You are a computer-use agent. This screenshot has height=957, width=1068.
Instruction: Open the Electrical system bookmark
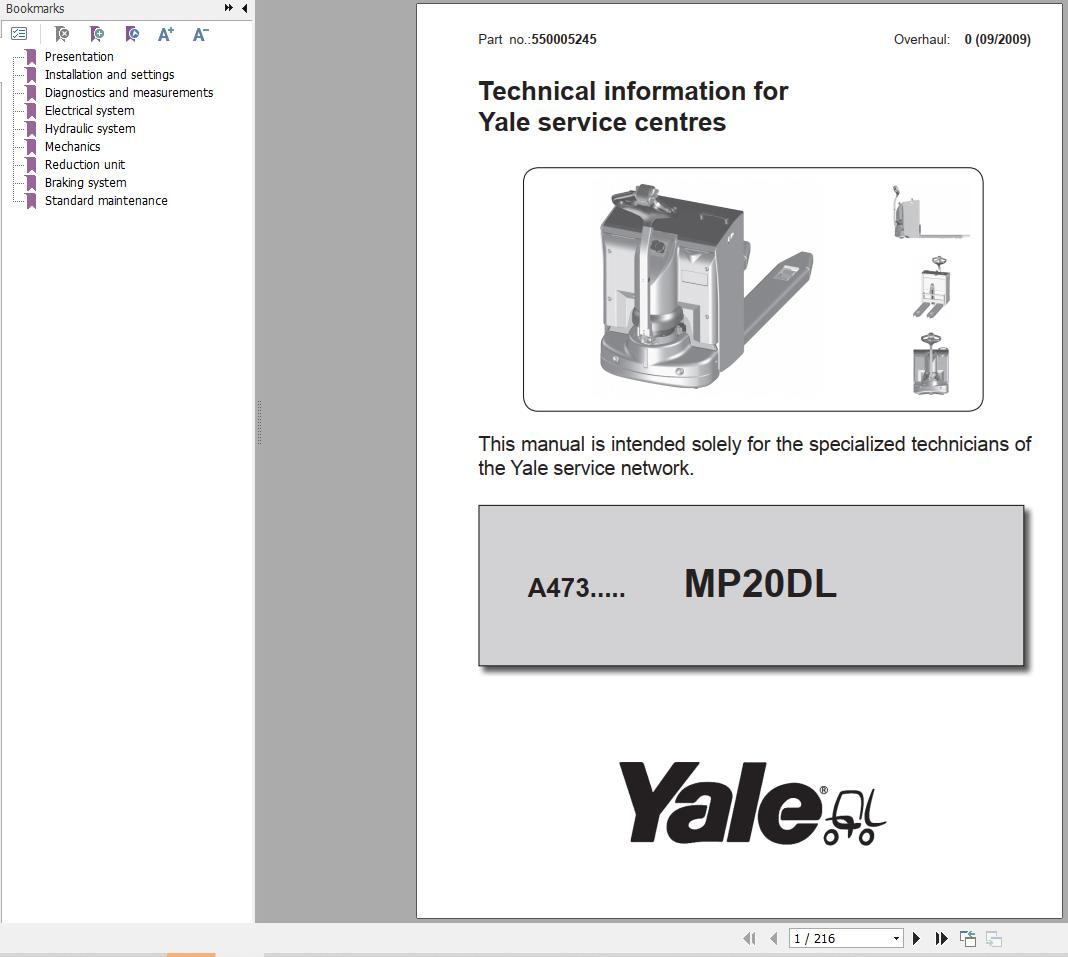[x=89, y=110]
